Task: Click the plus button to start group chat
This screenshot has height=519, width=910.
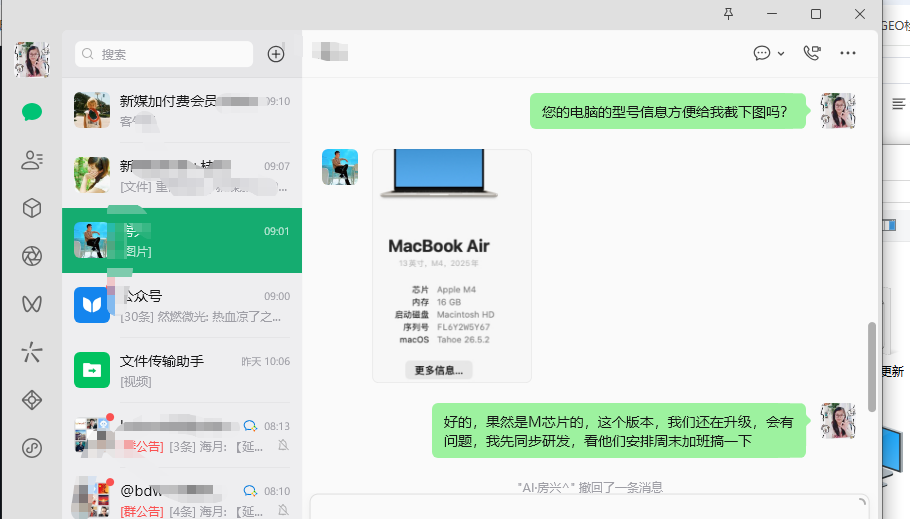Action: tap(276, 54)
